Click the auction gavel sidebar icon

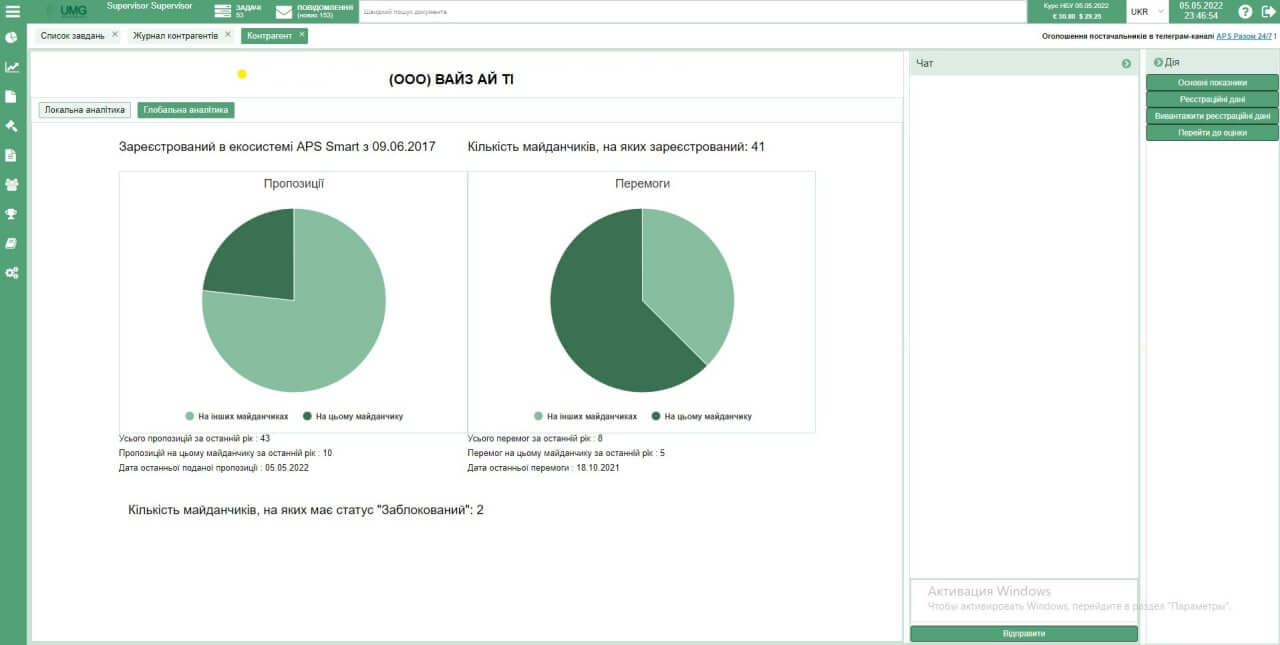12,126
